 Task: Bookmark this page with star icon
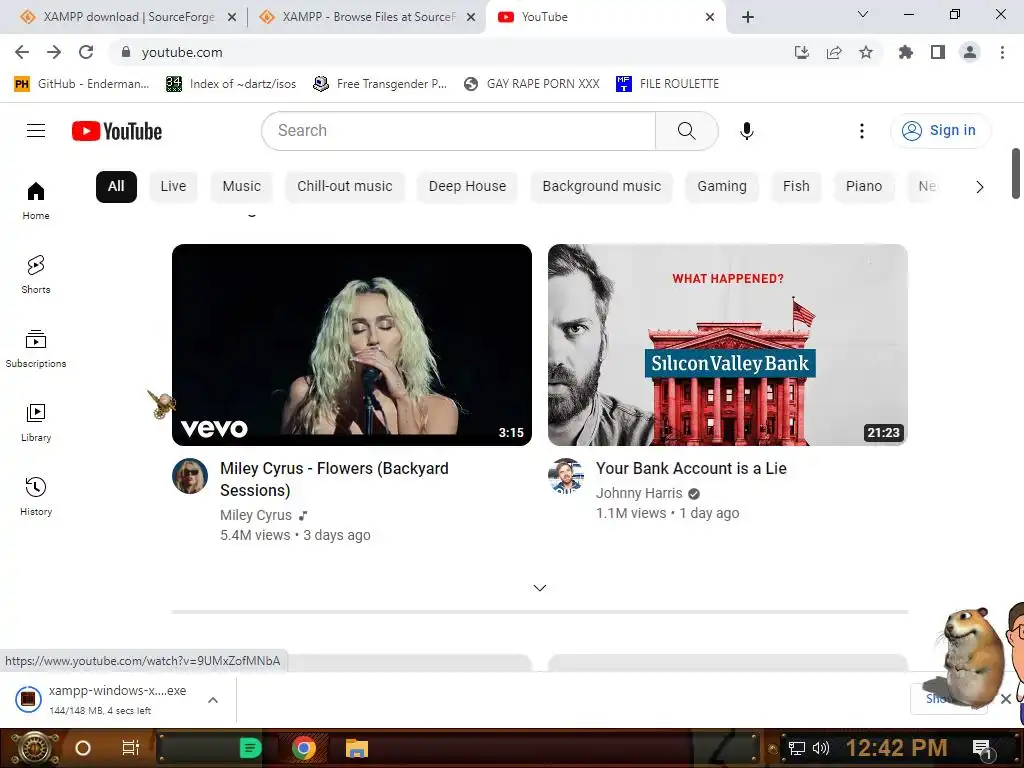point(866,52)
